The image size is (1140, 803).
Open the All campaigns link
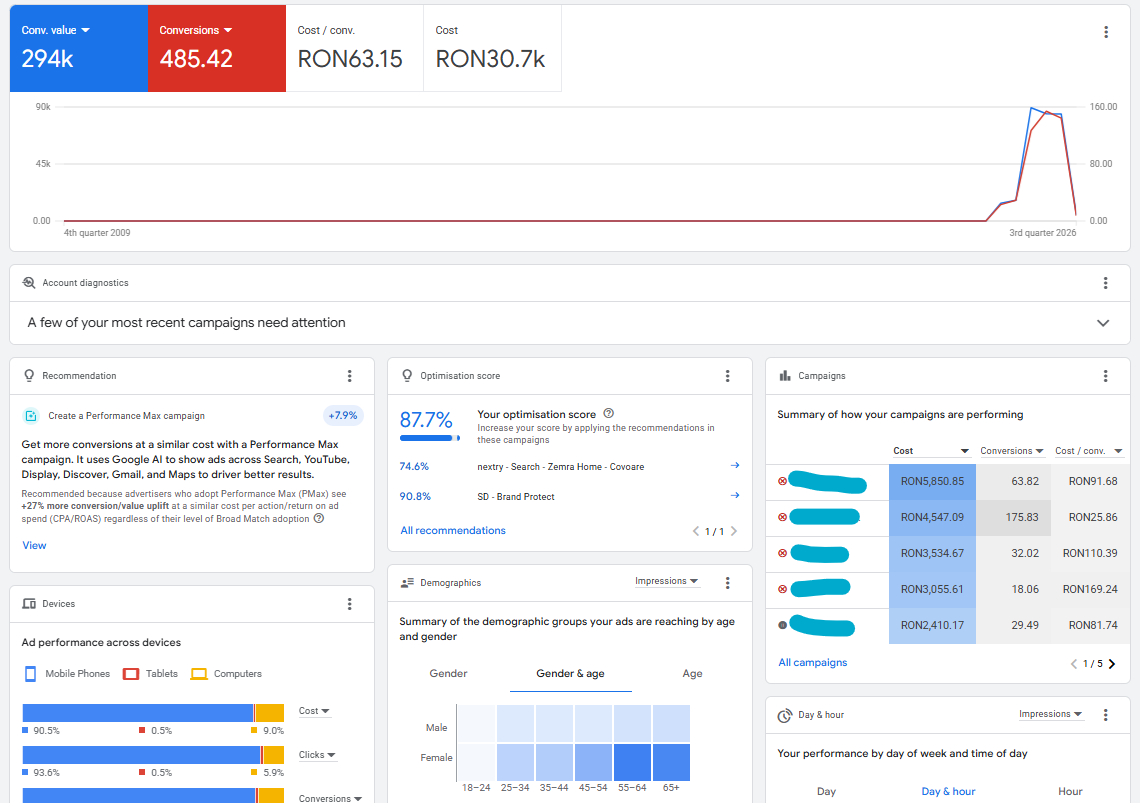pyautogui.click(x=813, y=663)
